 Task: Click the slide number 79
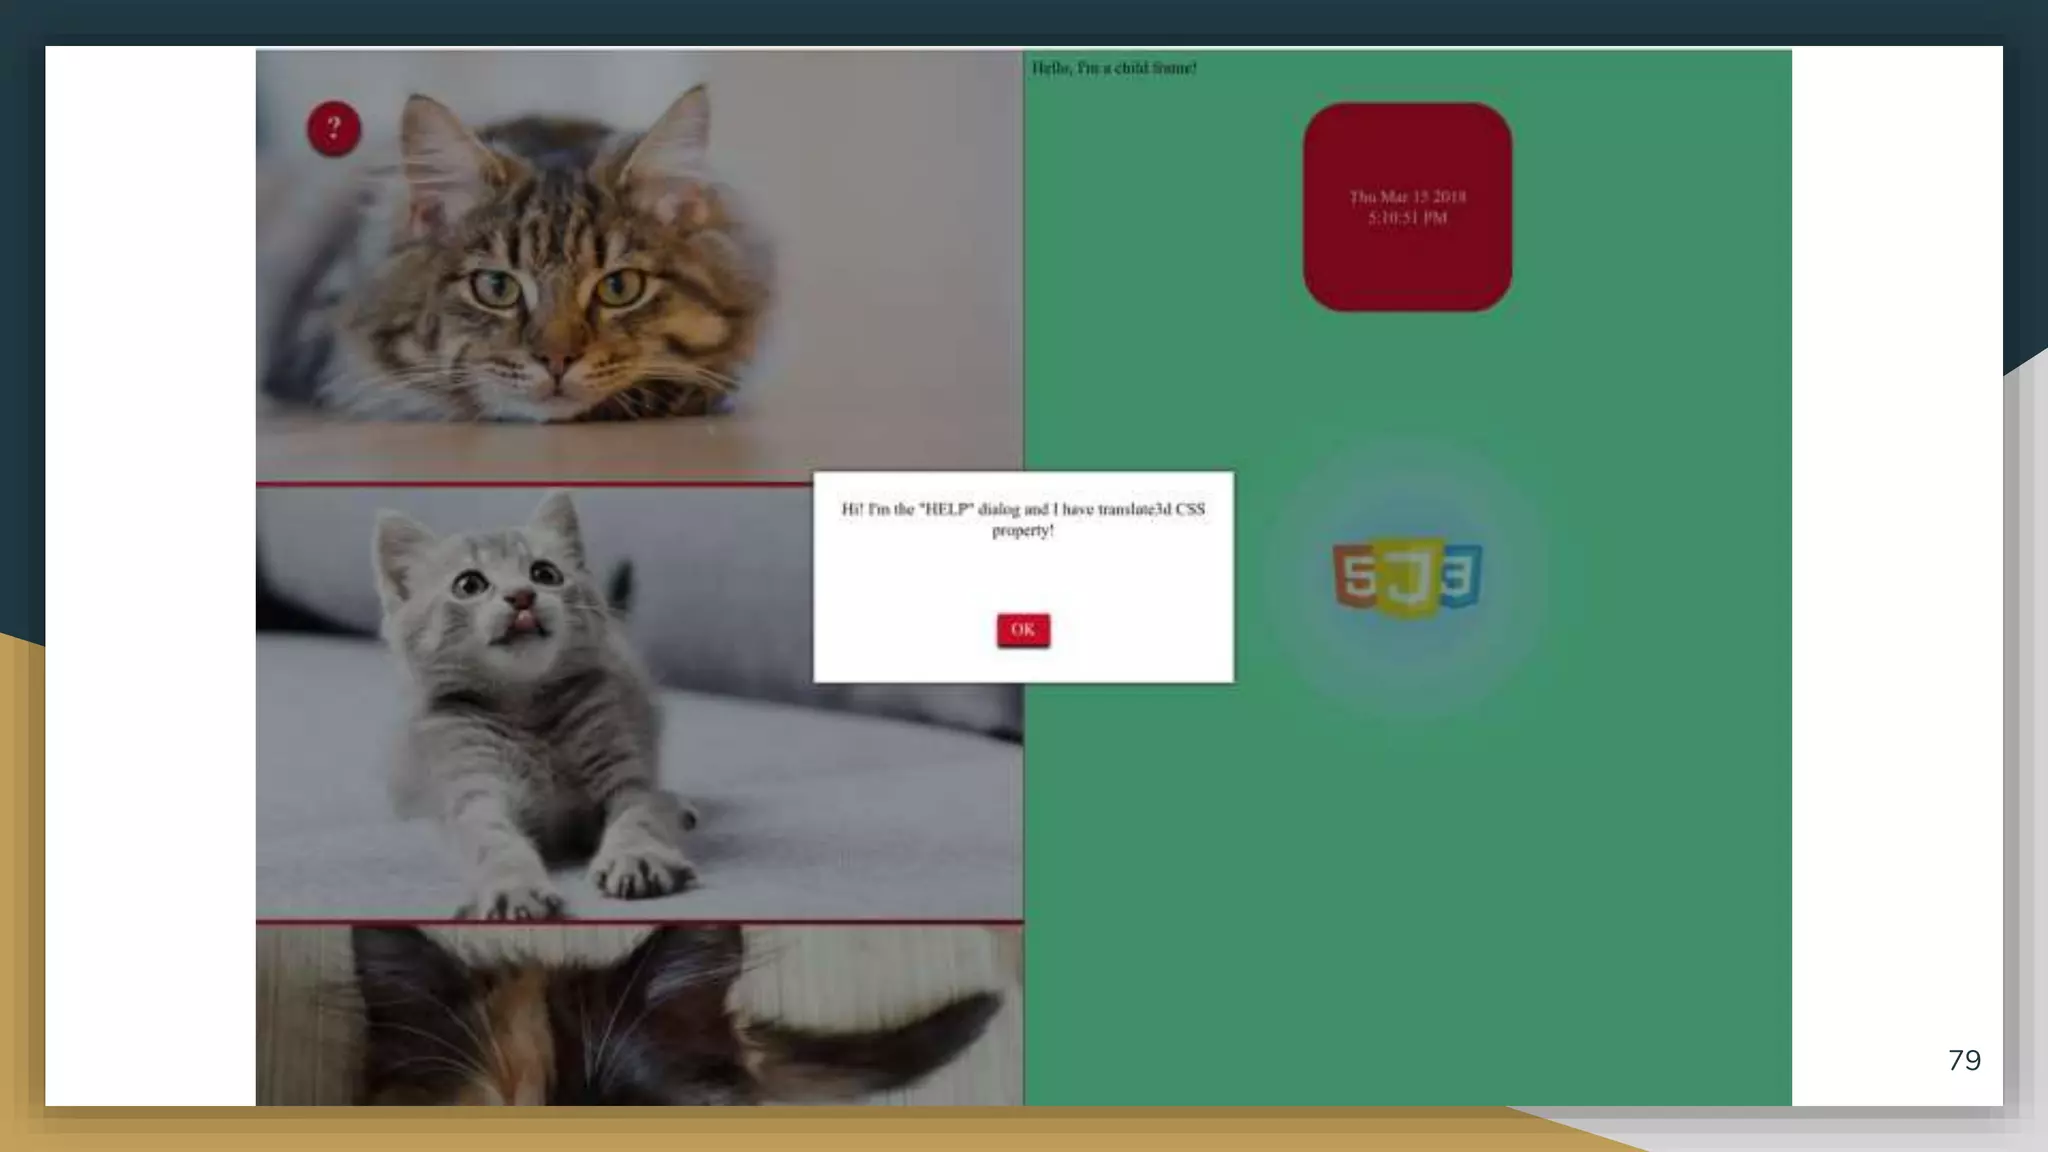[1964, 1060]
